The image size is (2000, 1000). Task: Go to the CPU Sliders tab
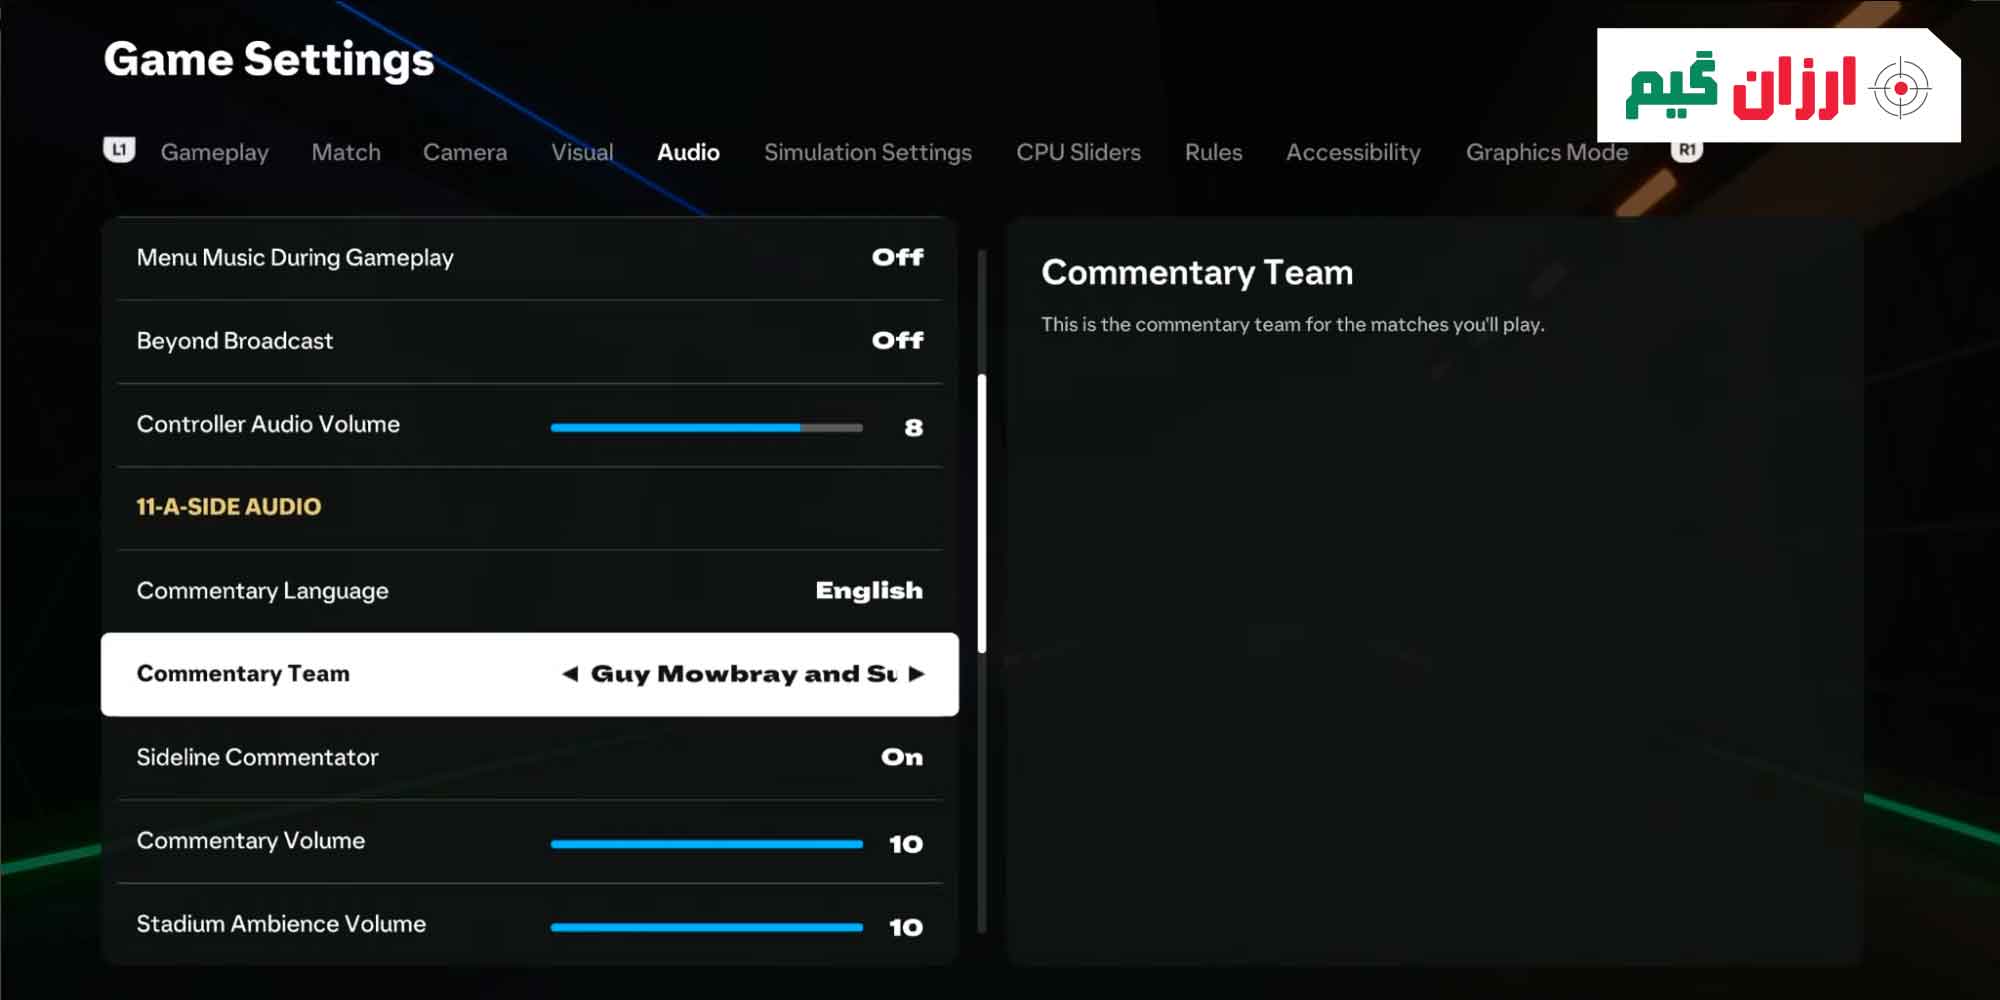point(1078,153)
